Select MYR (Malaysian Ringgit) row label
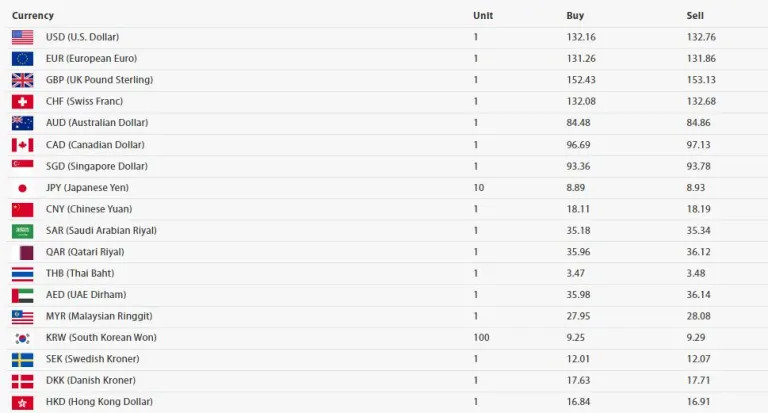The width and height of the screenshot is (768, 413). (99, 316)
